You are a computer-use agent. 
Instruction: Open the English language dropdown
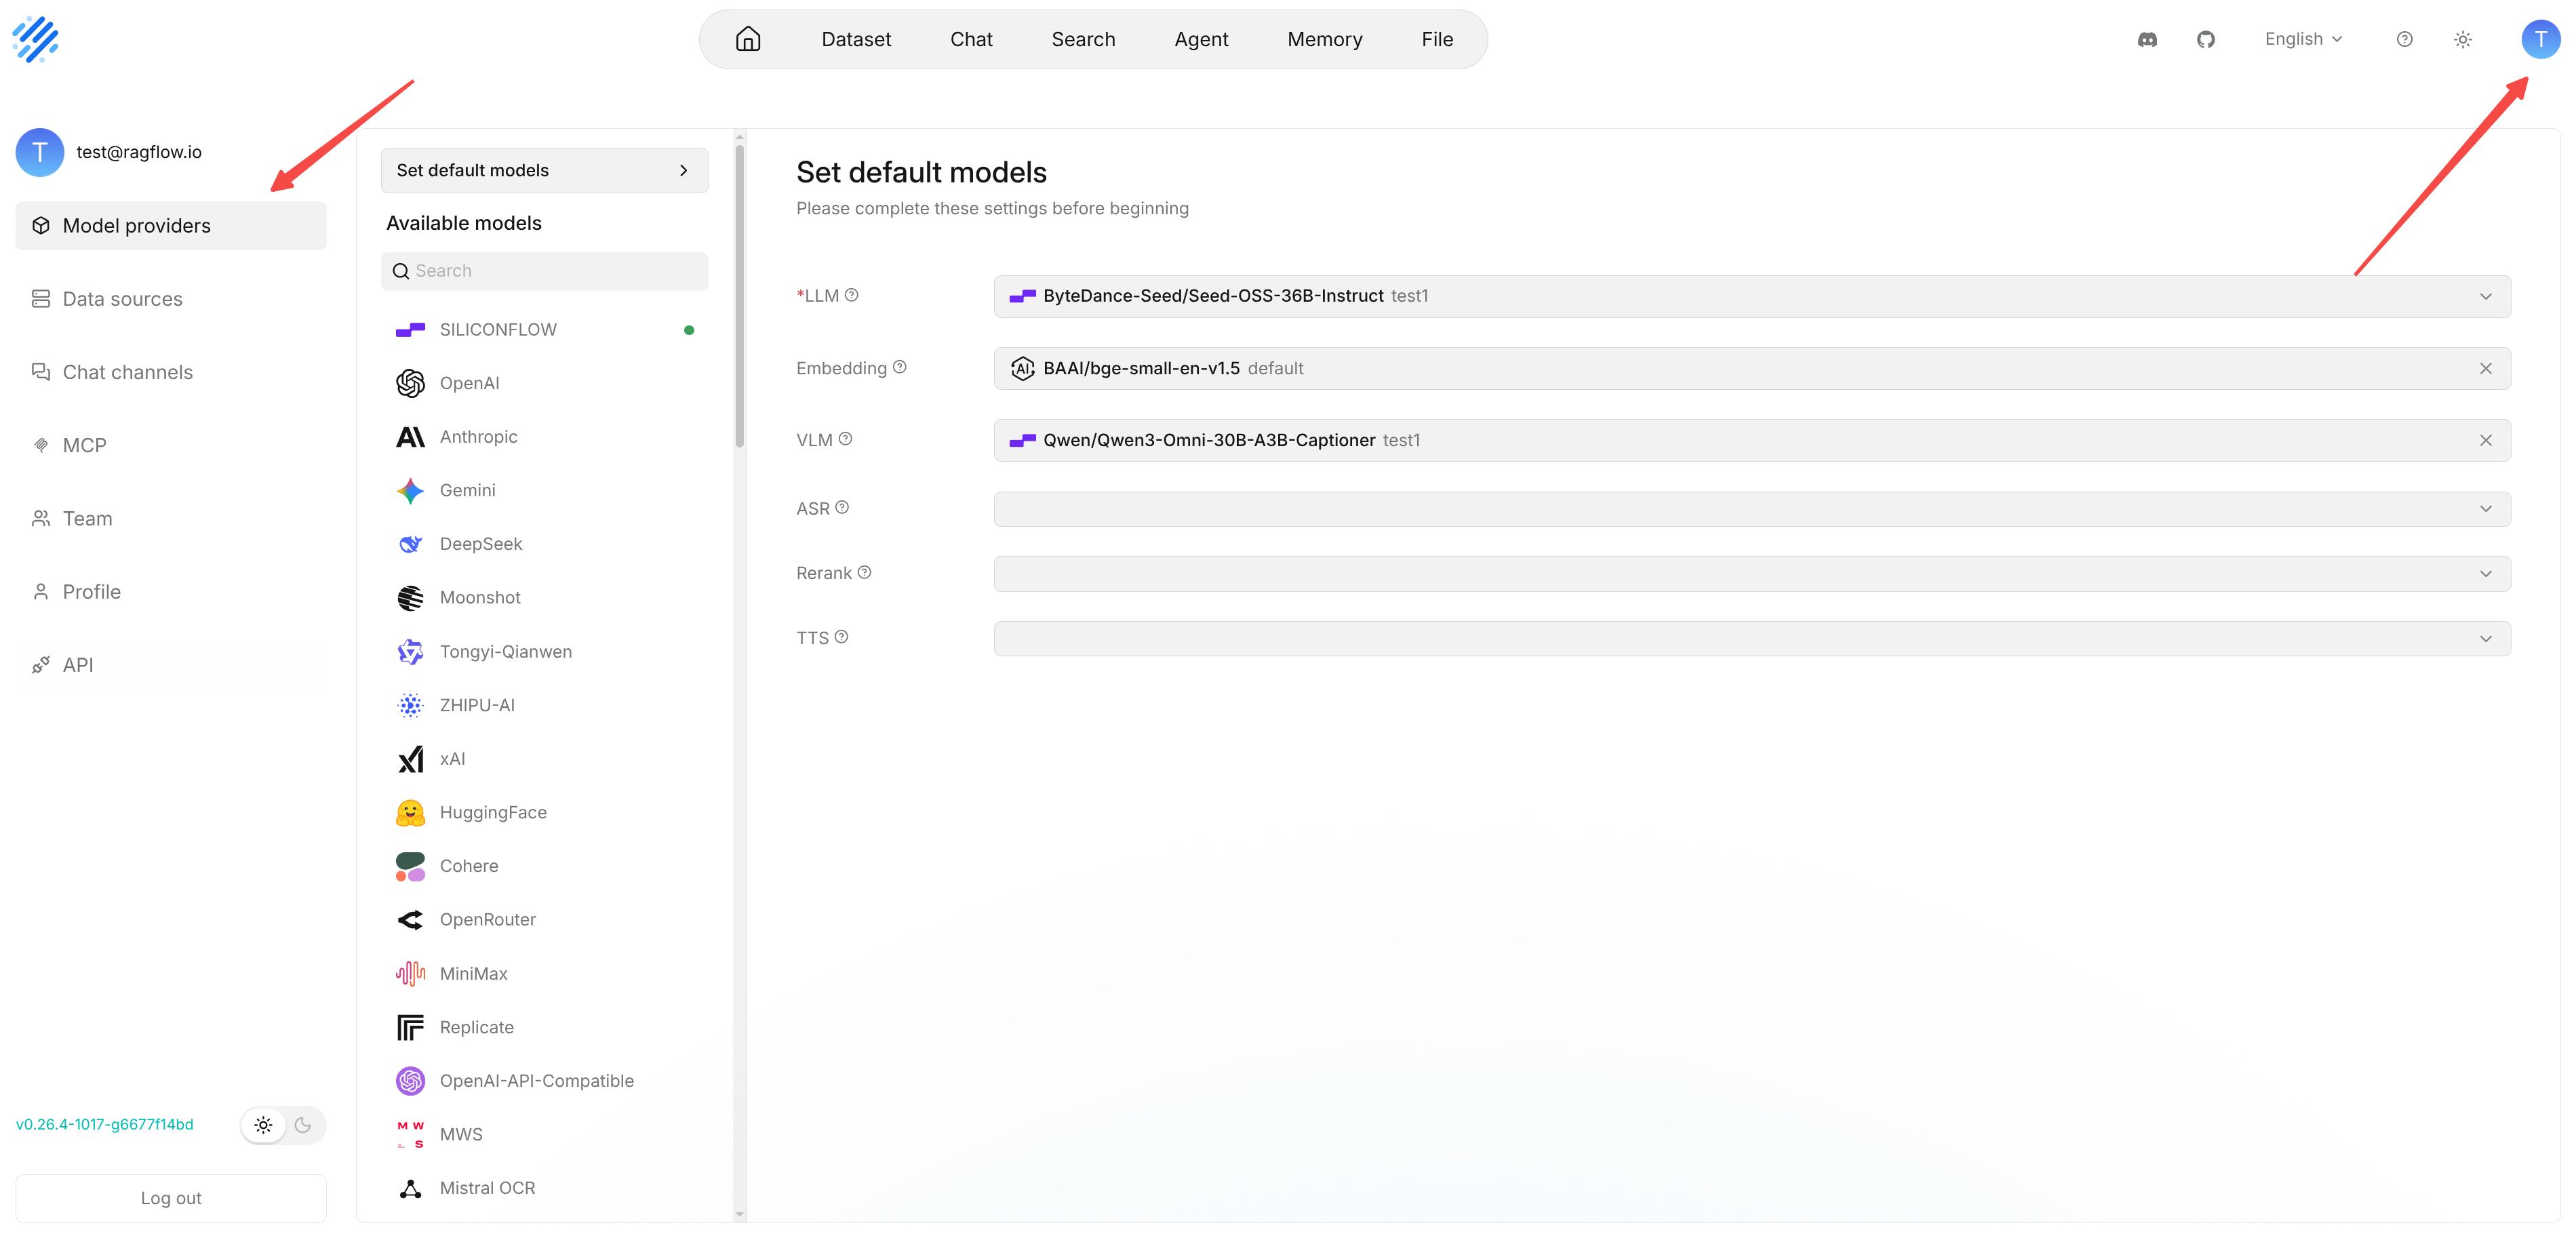point(2304,39)
